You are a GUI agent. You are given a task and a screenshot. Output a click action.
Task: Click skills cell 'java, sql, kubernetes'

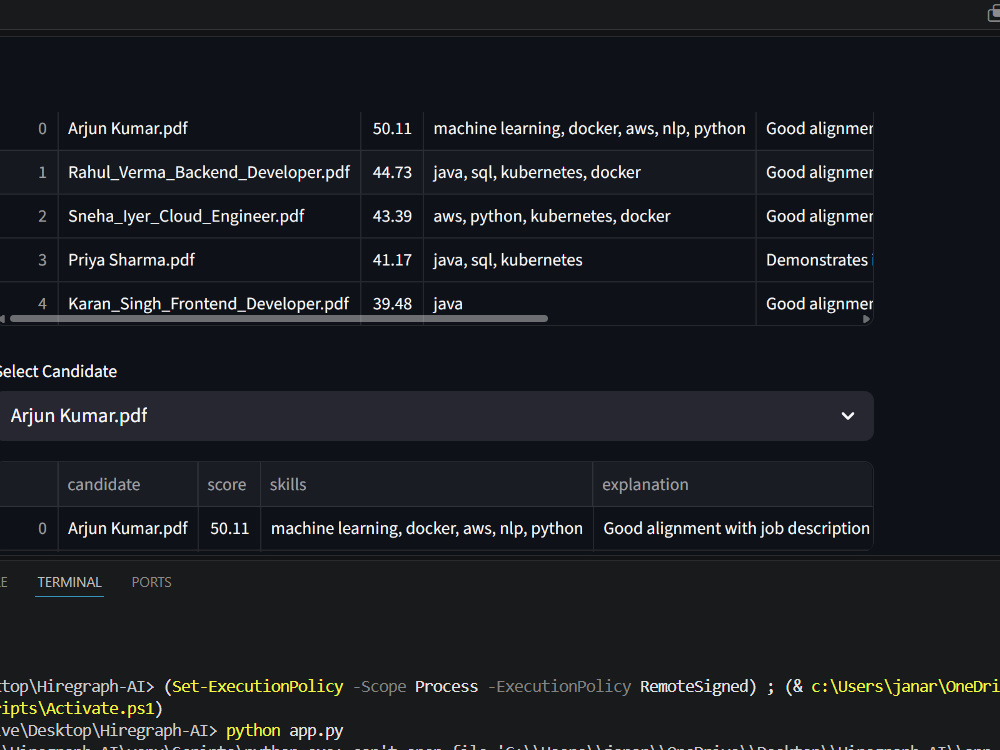pos(589,260)
